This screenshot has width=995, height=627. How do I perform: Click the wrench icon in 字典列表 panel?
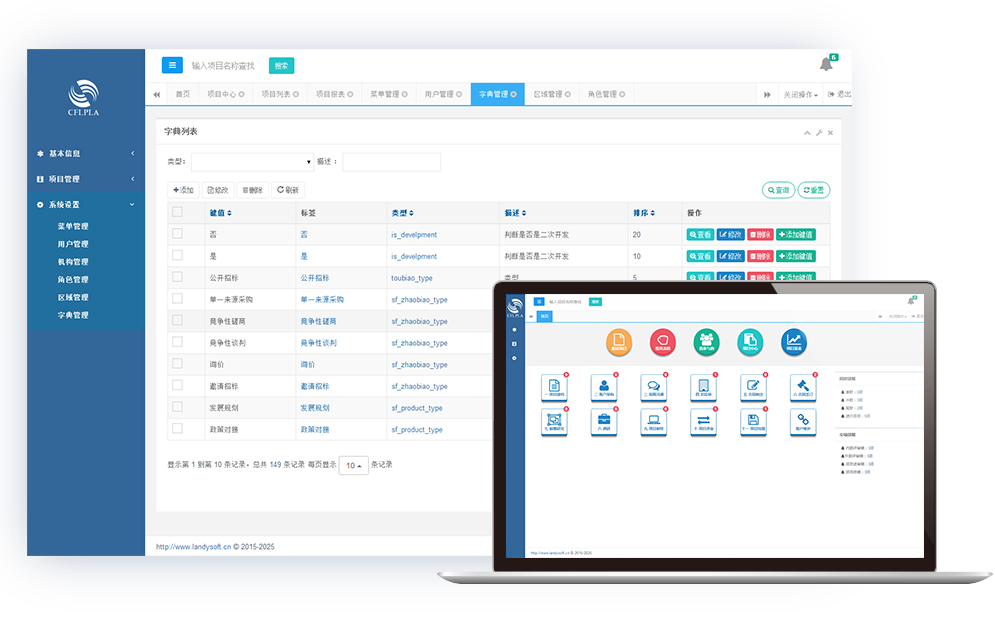coord(818,132)
